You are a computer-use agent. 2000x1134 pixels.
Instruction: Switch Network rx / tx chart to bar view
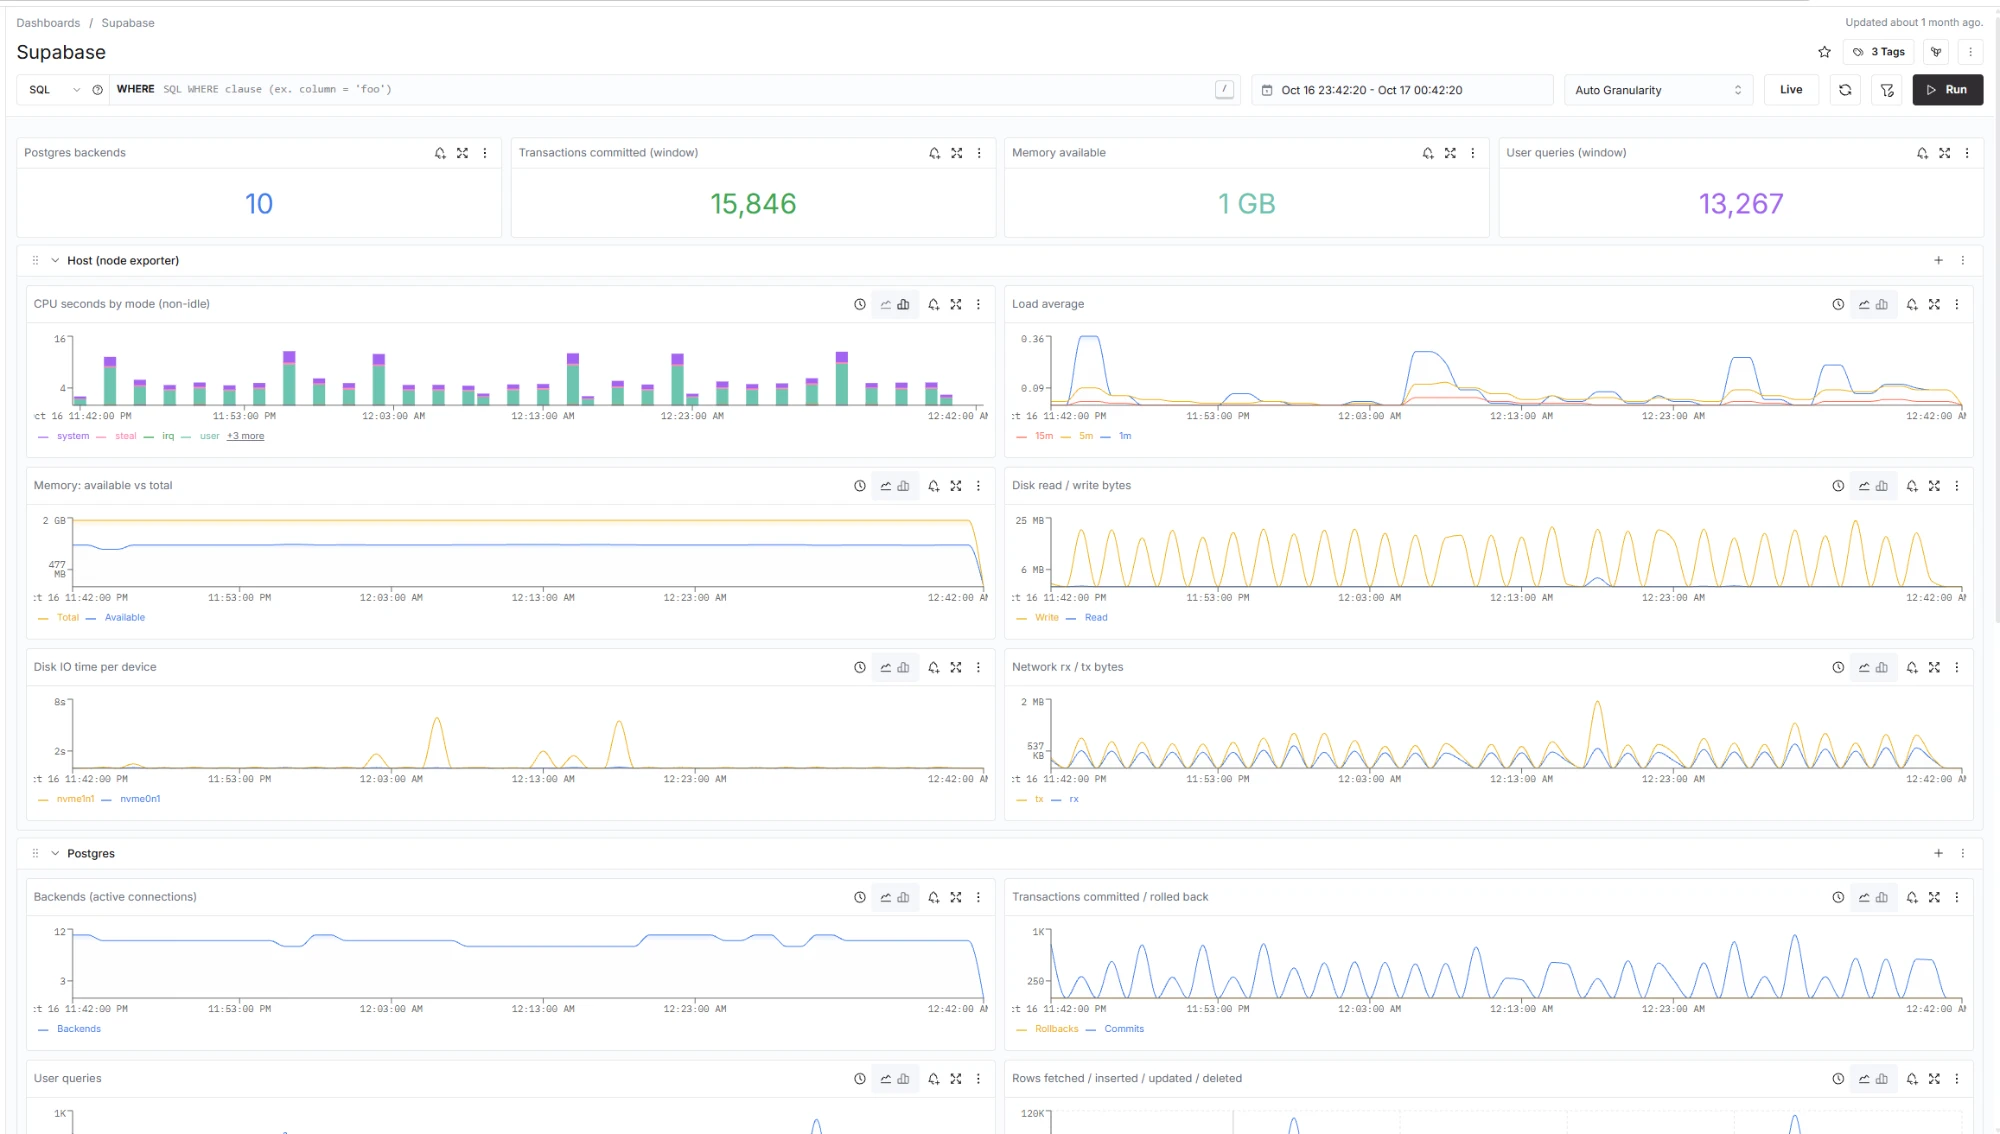click(x=1881, y=668)
